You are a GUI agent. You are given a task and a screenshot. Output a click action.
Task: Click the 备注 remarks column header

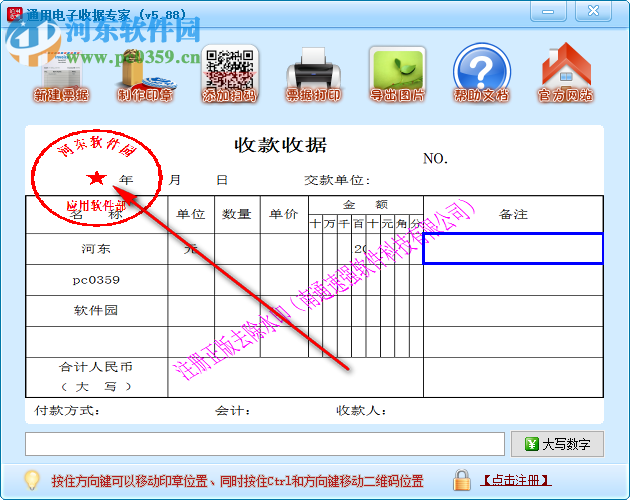[x=513, y=214]
